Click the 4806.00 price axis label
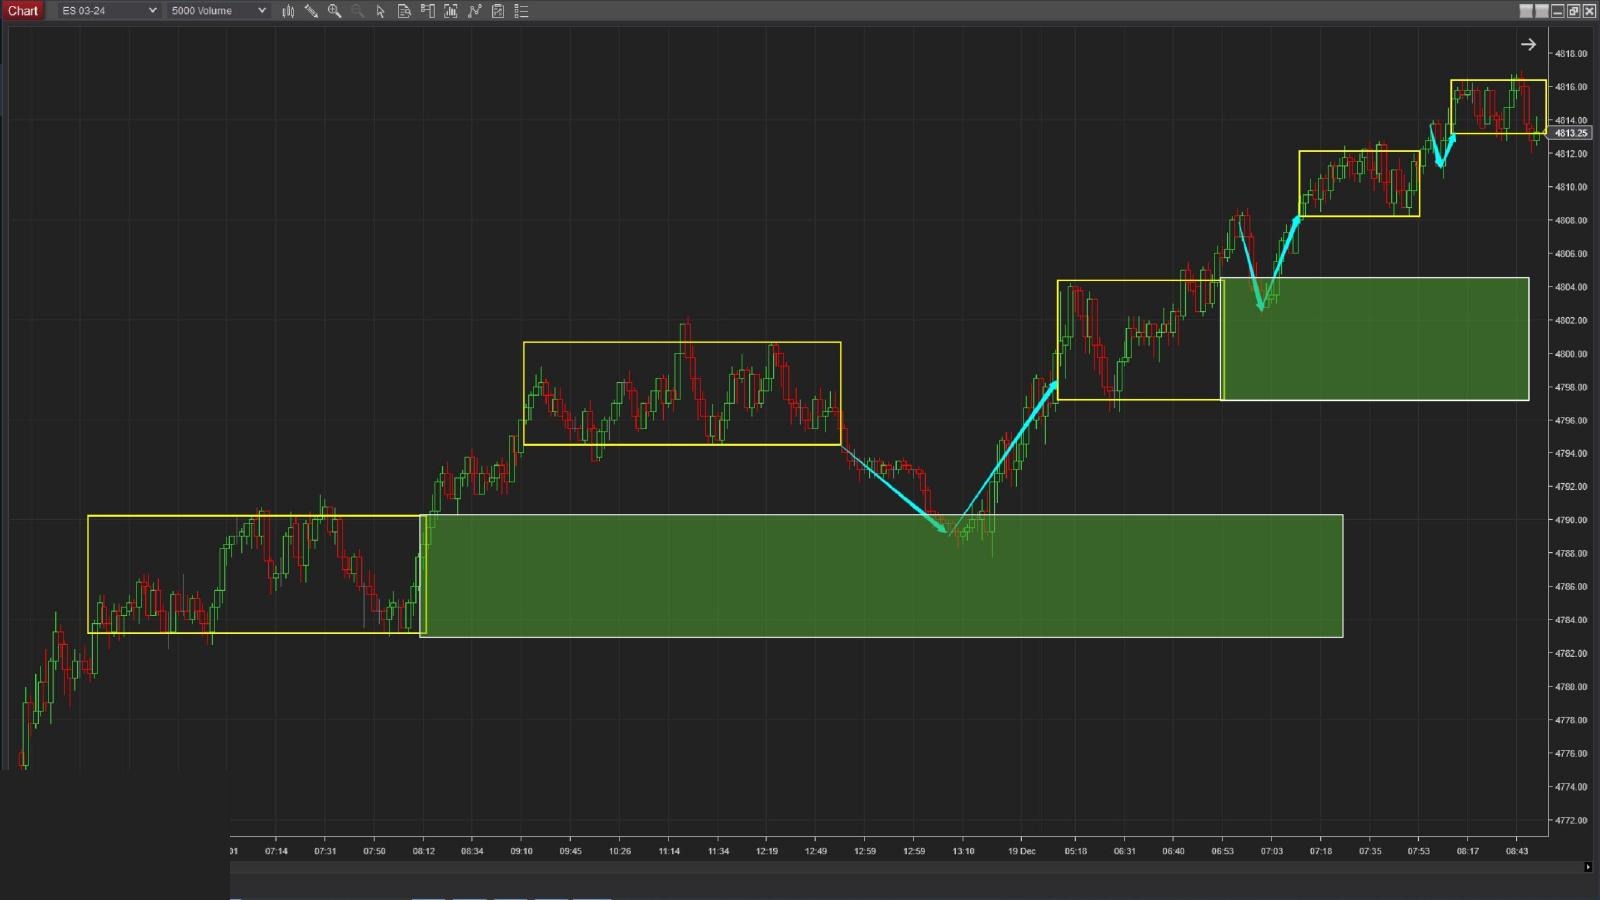 pyautogui.click(x=1571, y=254)
